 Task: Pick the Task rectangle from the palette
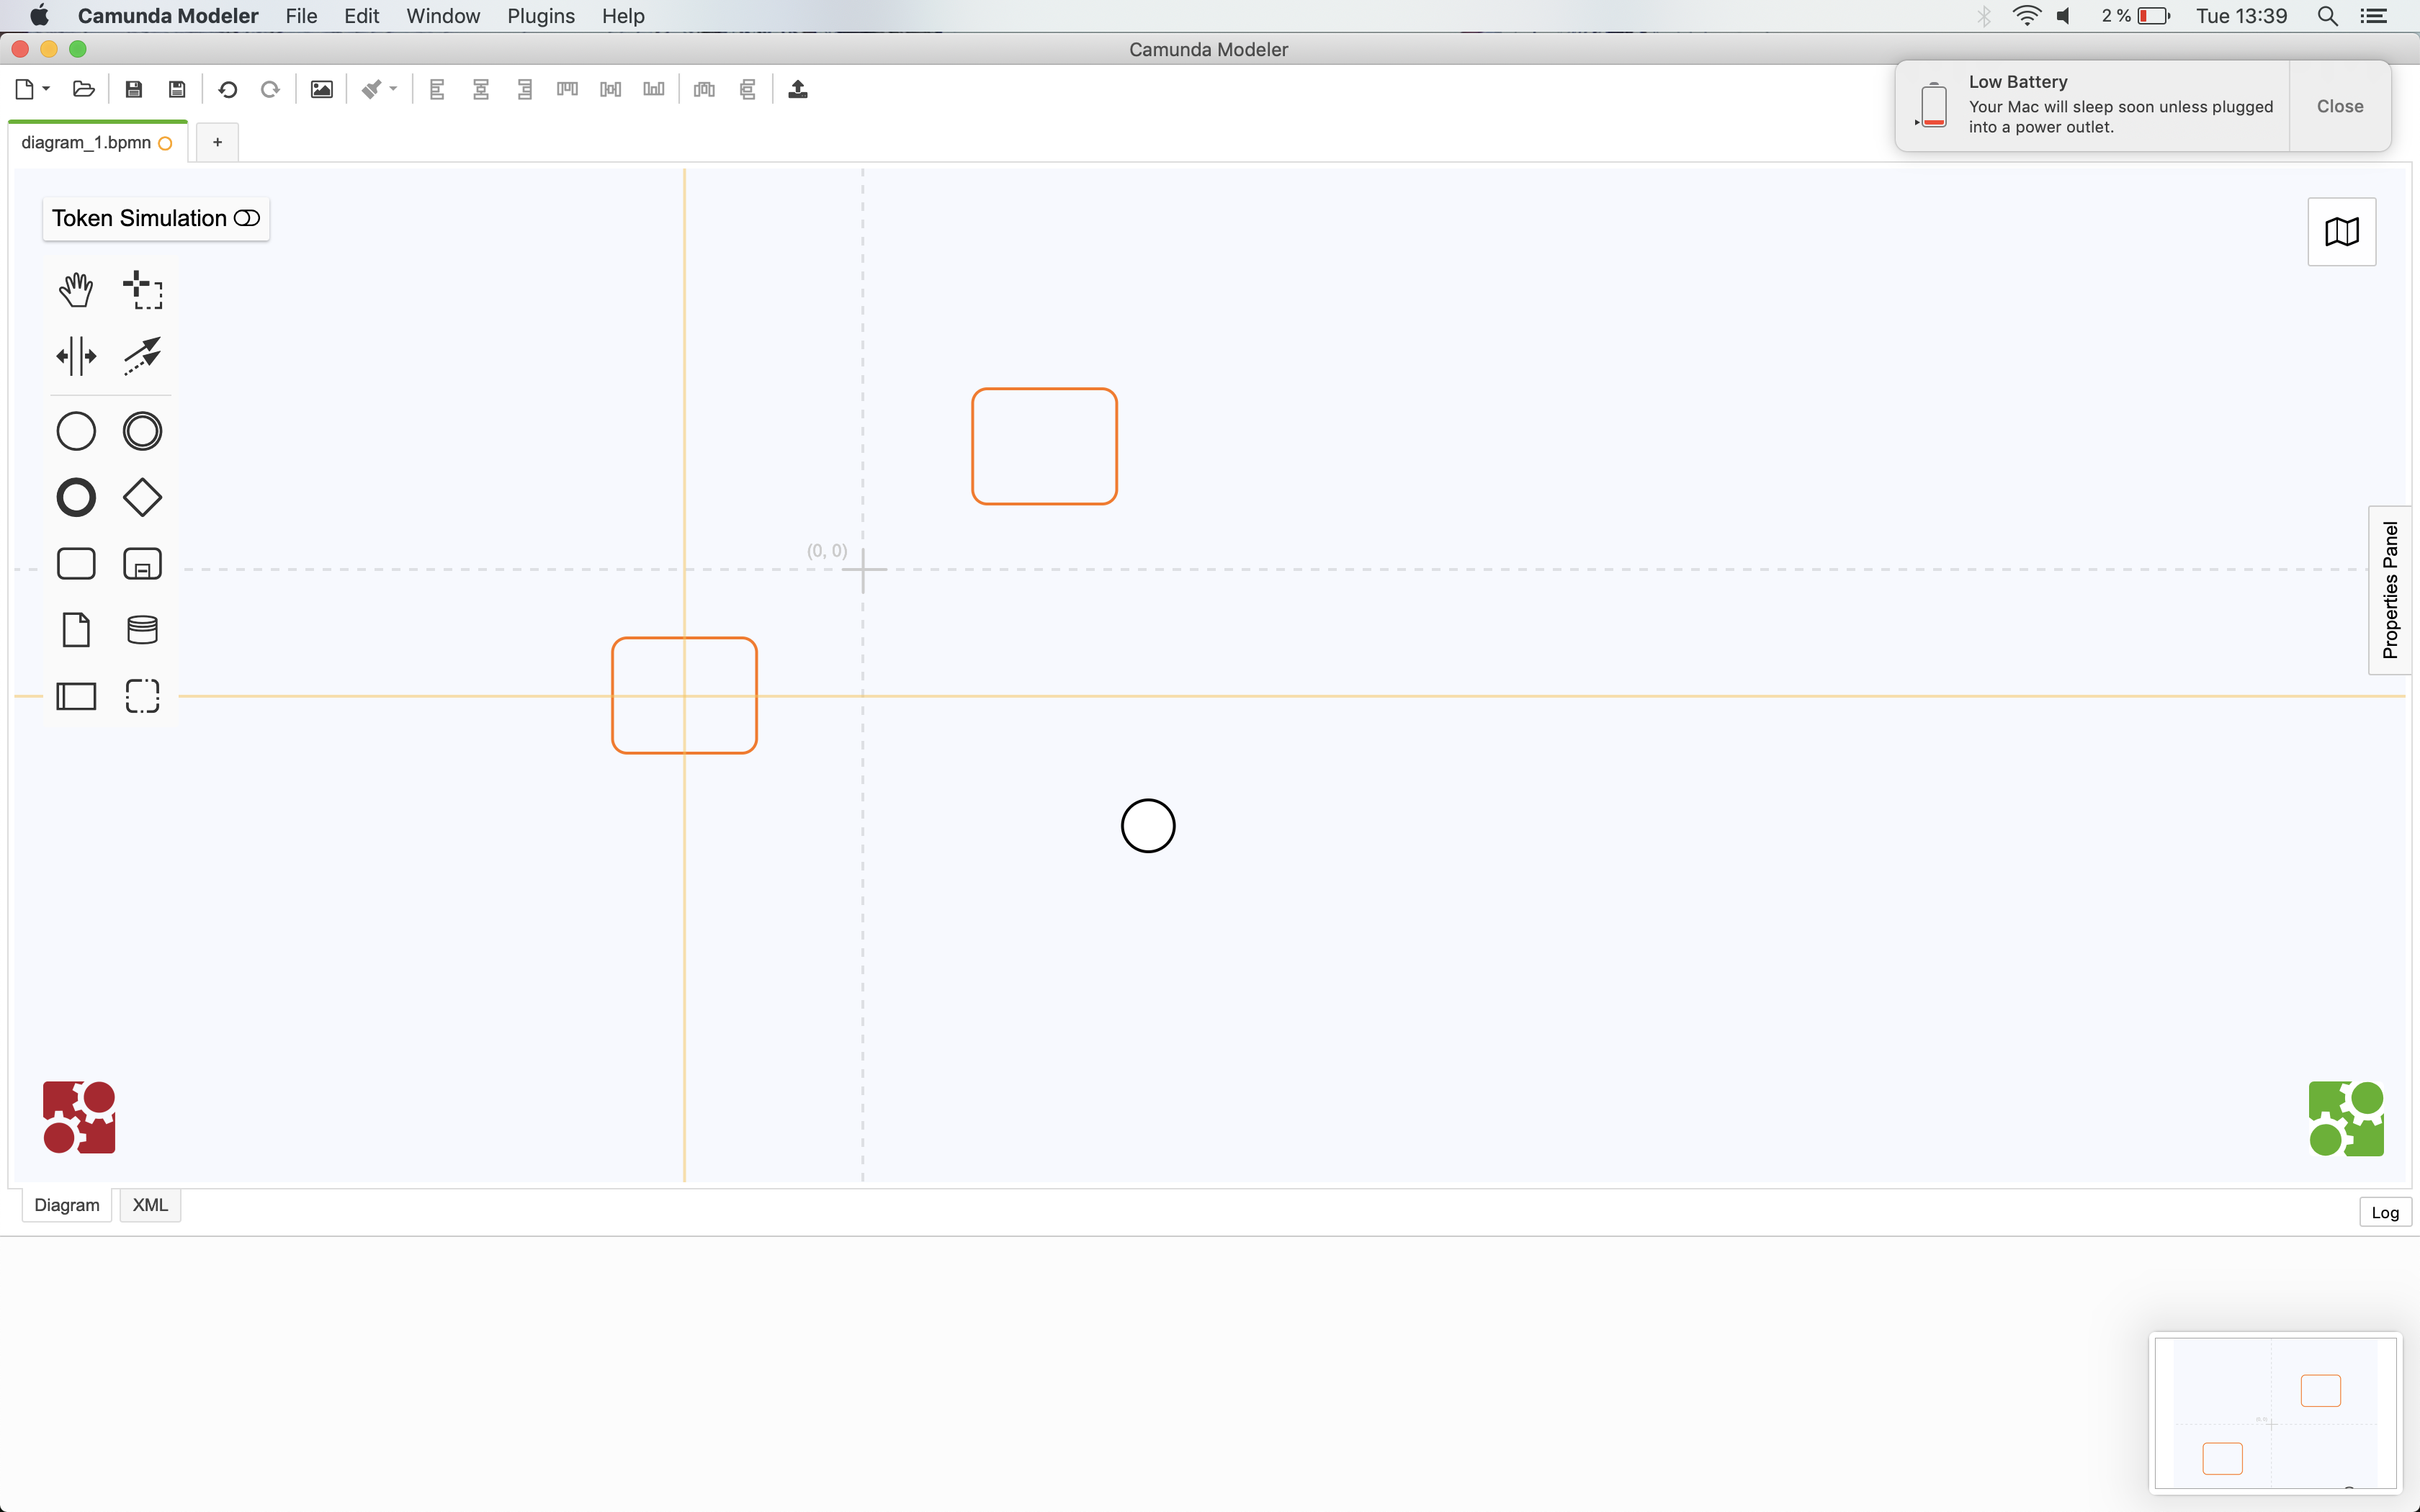point(75,563)
